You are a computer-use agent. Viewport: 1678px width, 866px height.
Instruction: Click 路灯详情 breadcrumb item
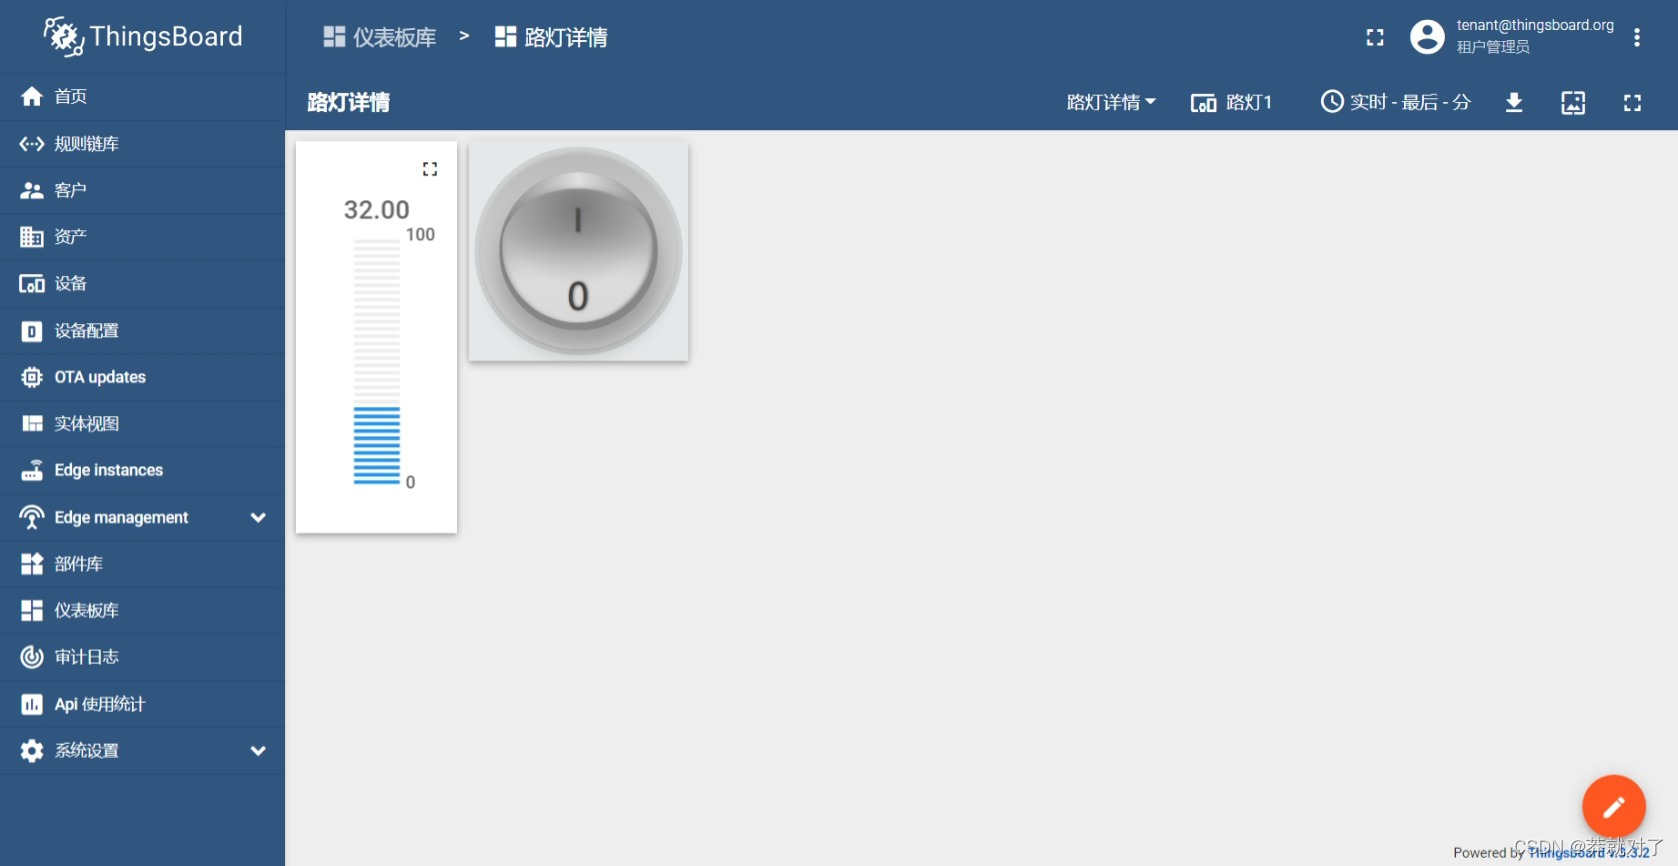(551, 37)
